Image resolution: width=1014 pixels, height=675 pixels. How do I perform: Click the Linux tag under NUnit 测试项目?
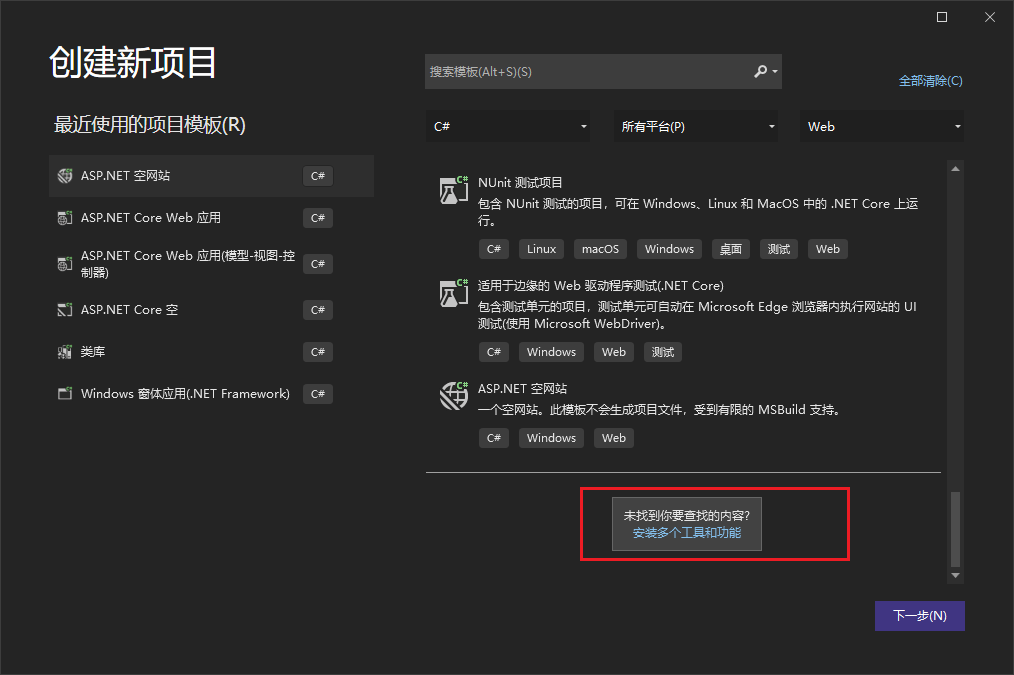[x=541, y=249]
